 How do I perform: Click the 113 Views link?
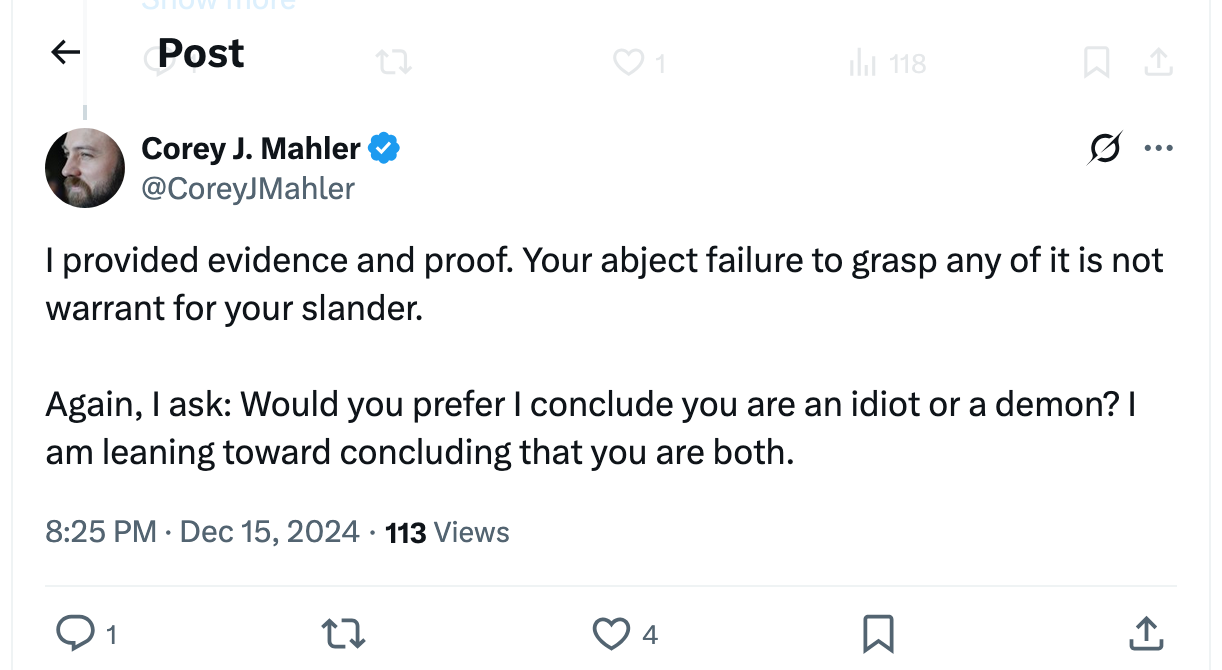coord(446,532)
